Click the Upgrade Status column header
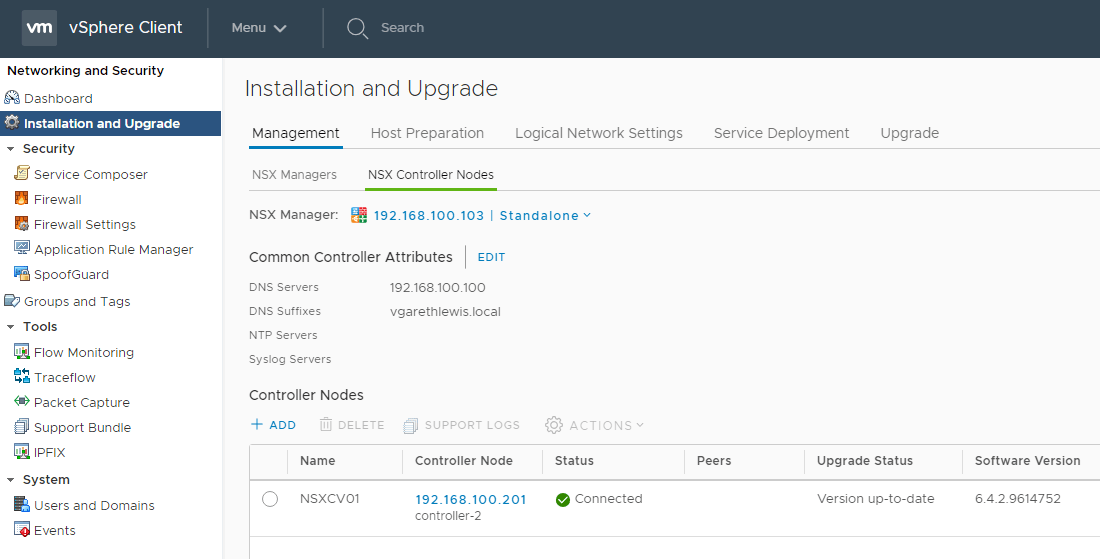The height and width of the screenshot is (559, 1100). click(x=864, y=461)
